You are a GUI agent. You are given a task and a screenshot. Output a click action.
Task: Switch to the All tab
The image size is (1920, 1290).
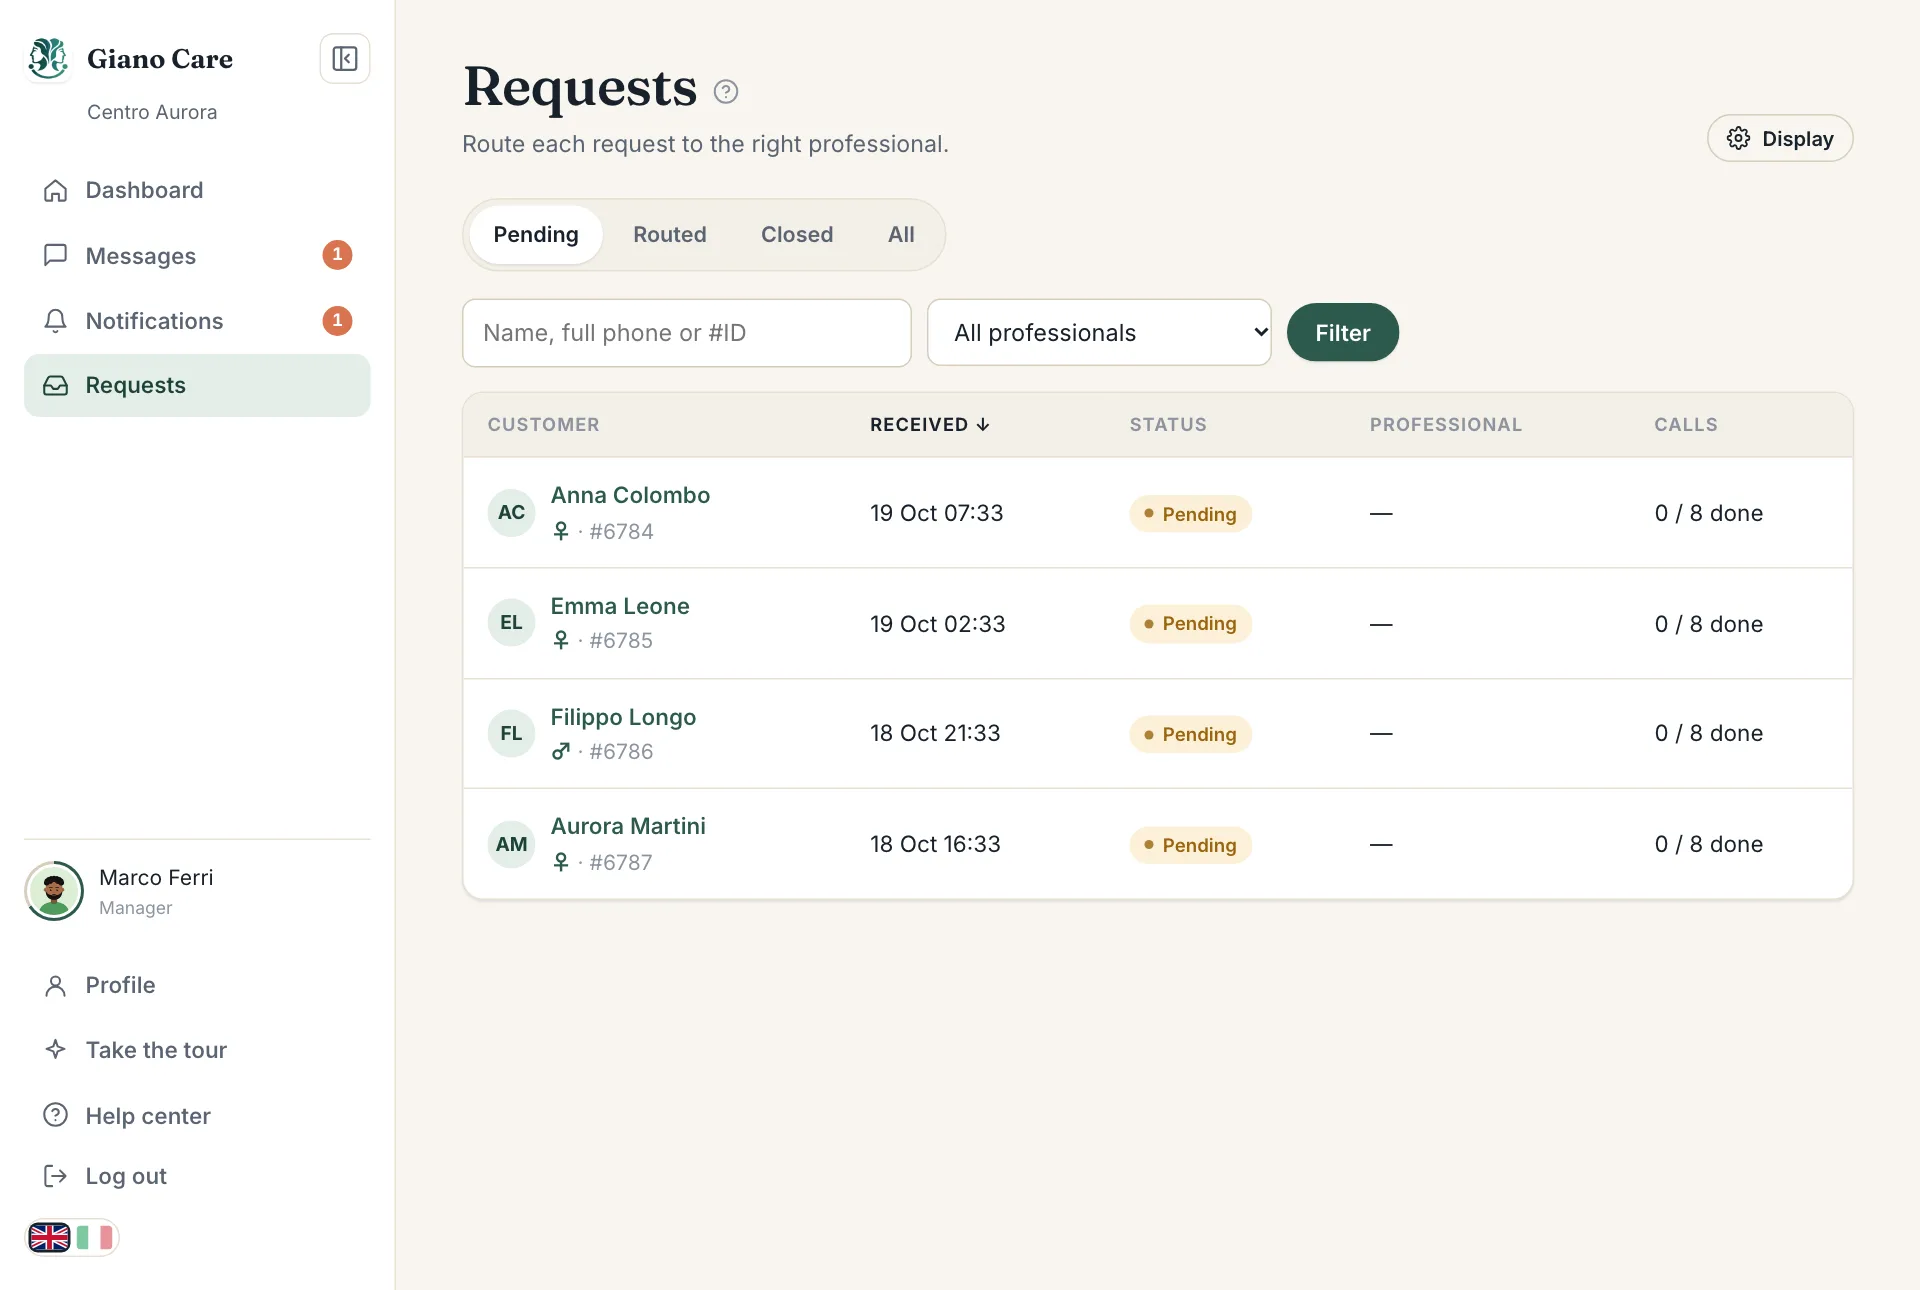click(x=901, y=235)
